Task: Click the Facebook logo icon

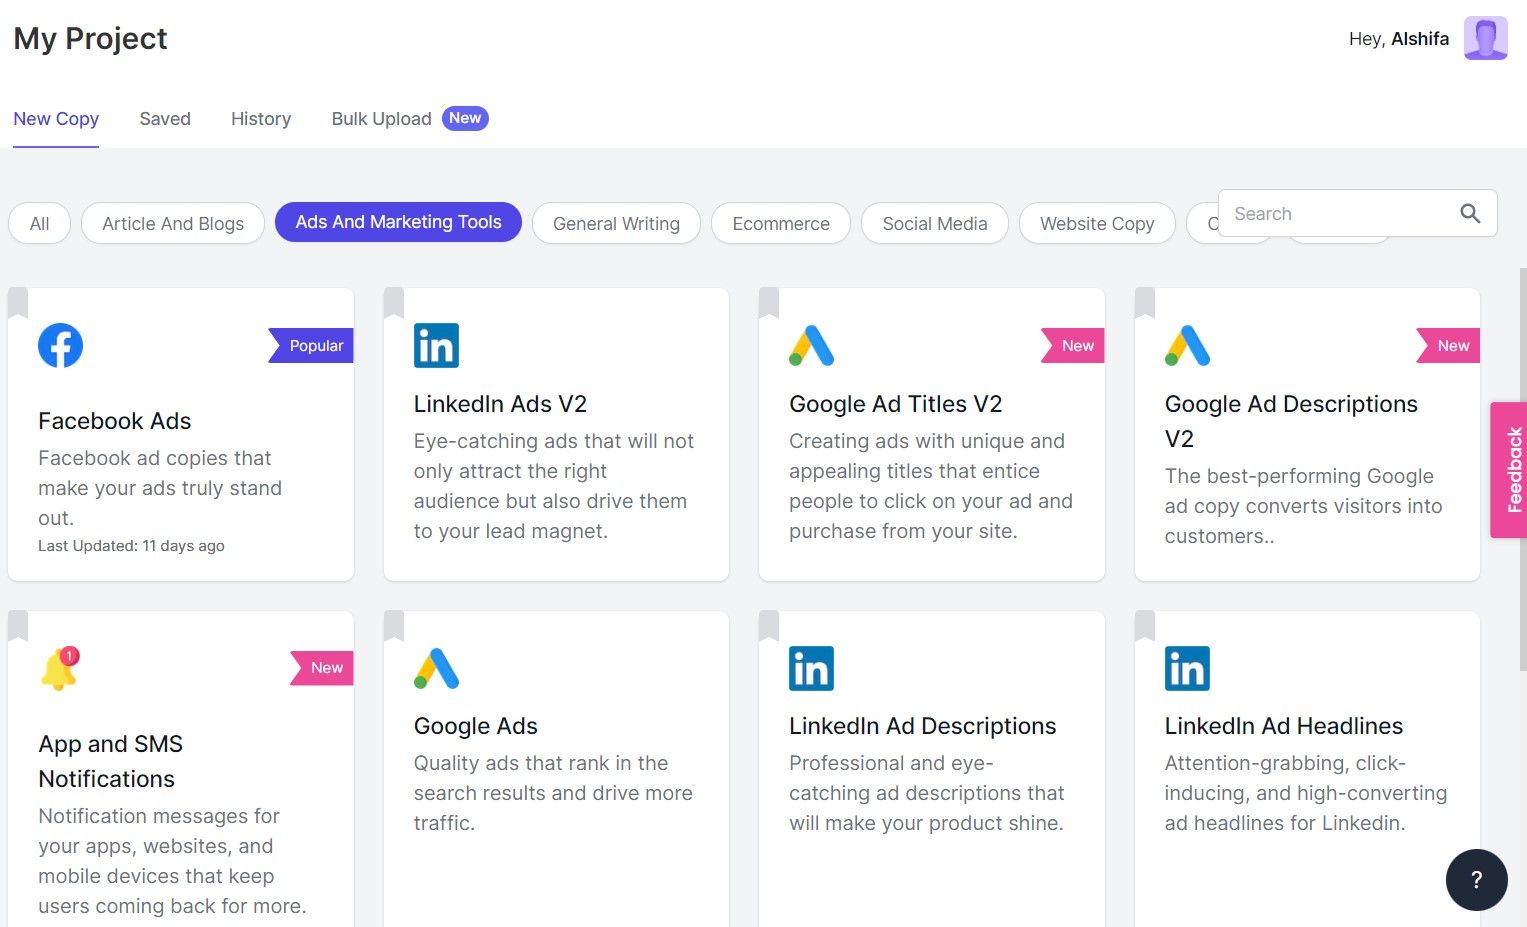Action: 60,346
